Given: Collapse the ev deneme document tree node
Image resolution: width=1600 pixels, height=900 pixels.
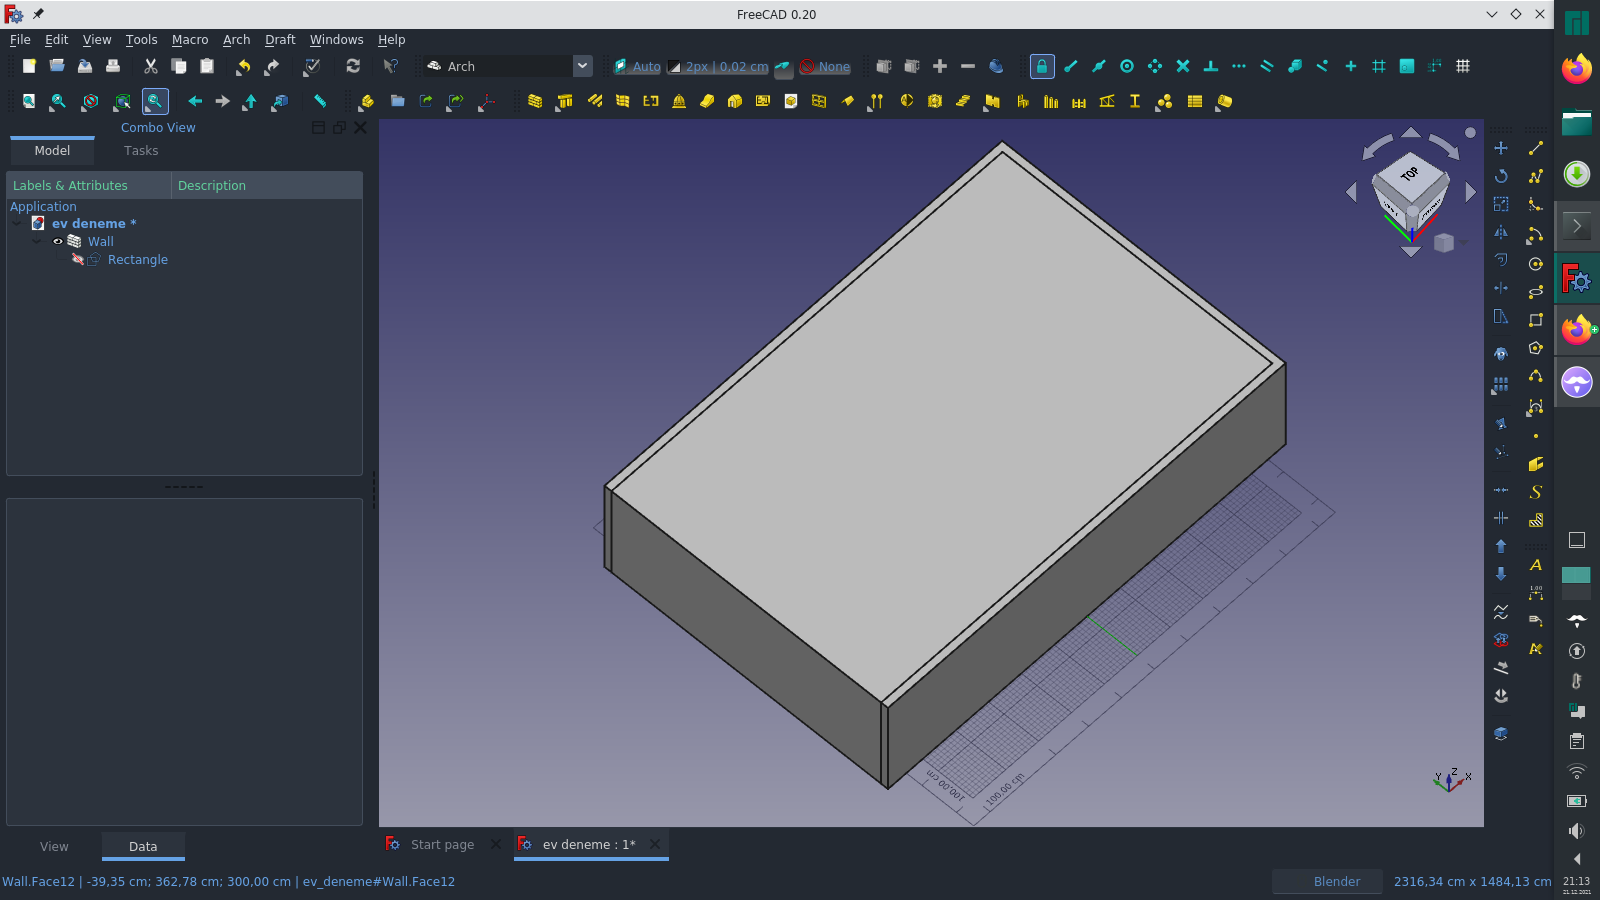Looking at the screenshot, I should [16, 222].
